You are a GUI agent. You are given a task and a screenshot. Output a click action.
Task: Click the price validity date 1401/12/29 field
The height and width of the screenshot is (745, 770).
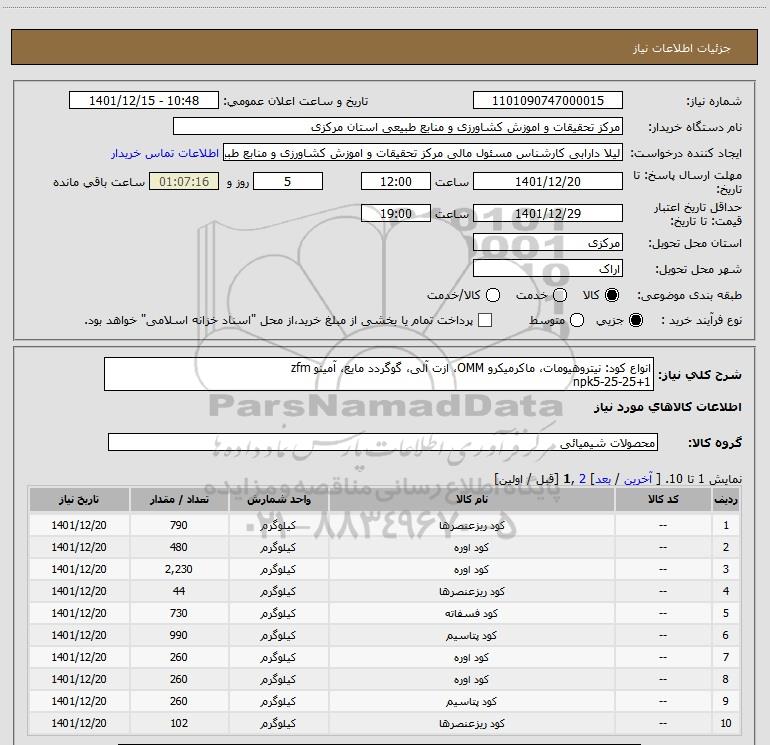(548, 213)
